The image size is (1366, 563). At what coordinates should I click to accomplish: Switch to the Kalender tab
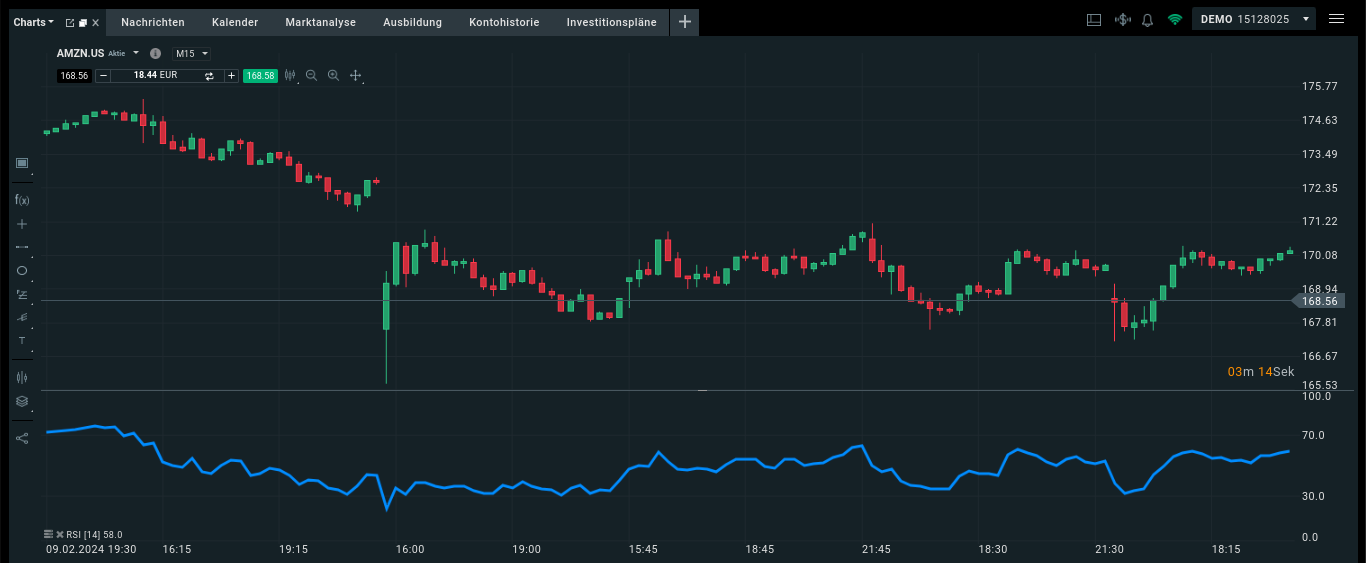coord(235,22)
